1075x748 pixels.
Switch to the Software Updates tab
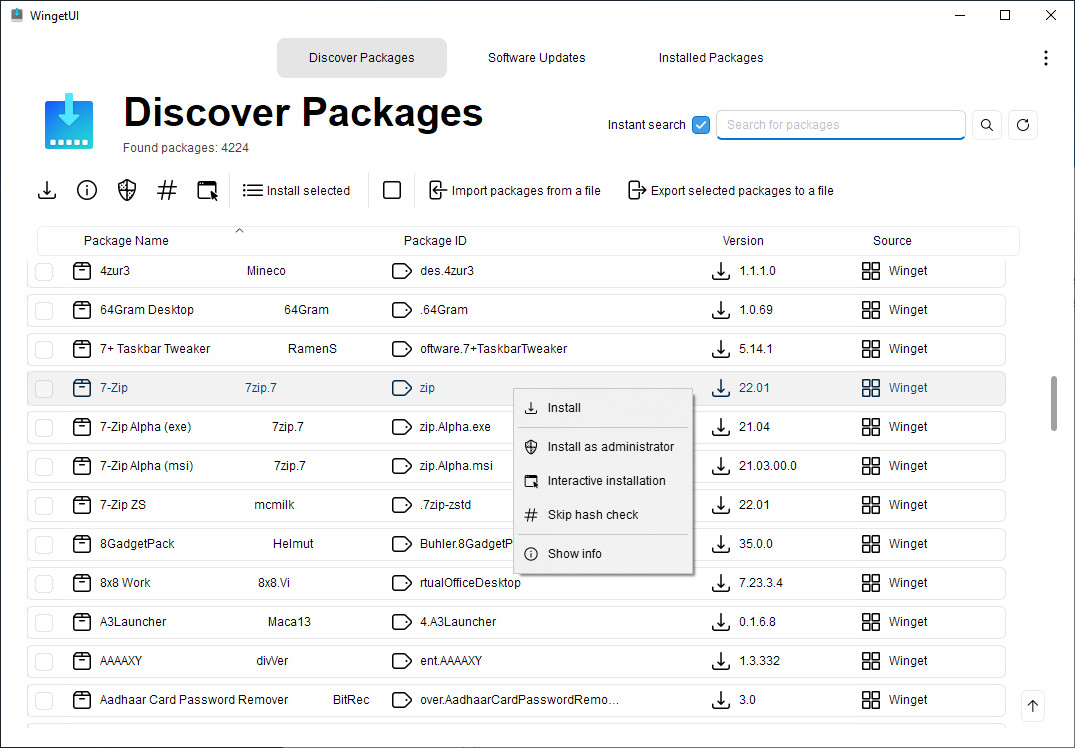tap(536, 58)
